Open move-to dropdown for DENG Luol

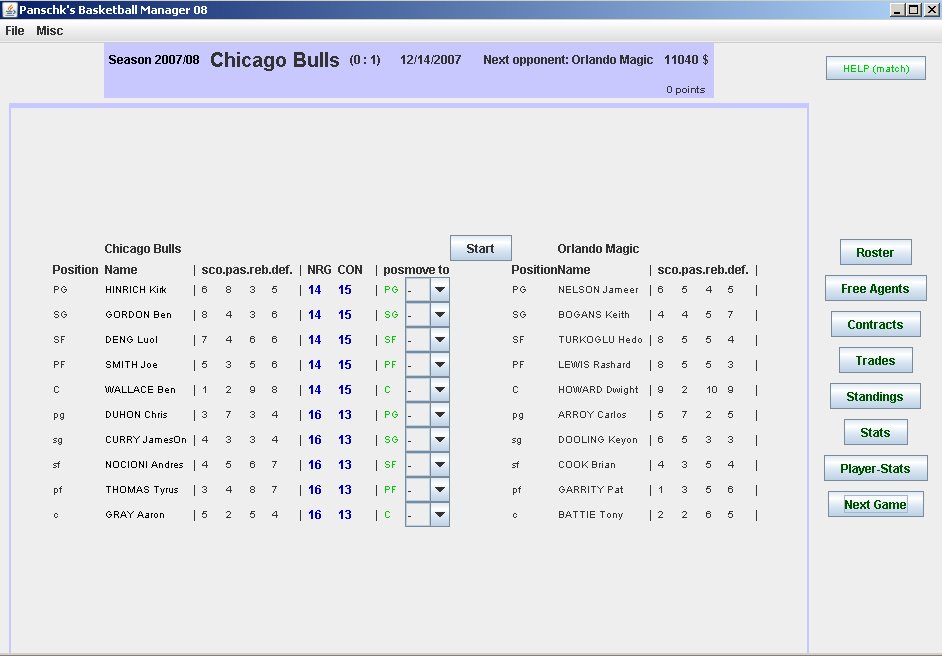pyautogui.click(x=440, y=339)
